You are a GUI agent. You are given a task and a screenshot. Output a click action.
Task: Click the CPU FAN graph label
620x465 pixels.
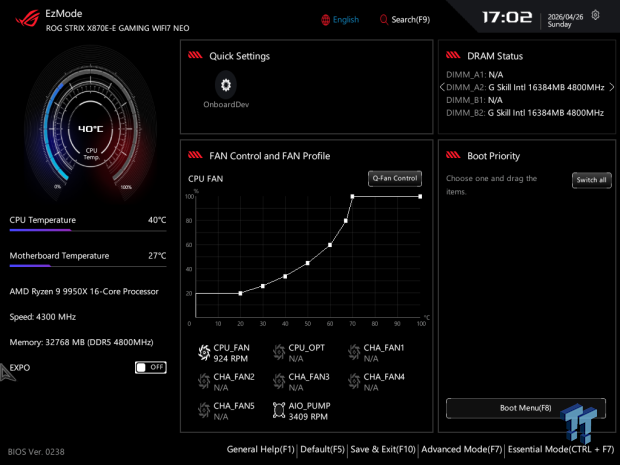[x=205, y=179]
